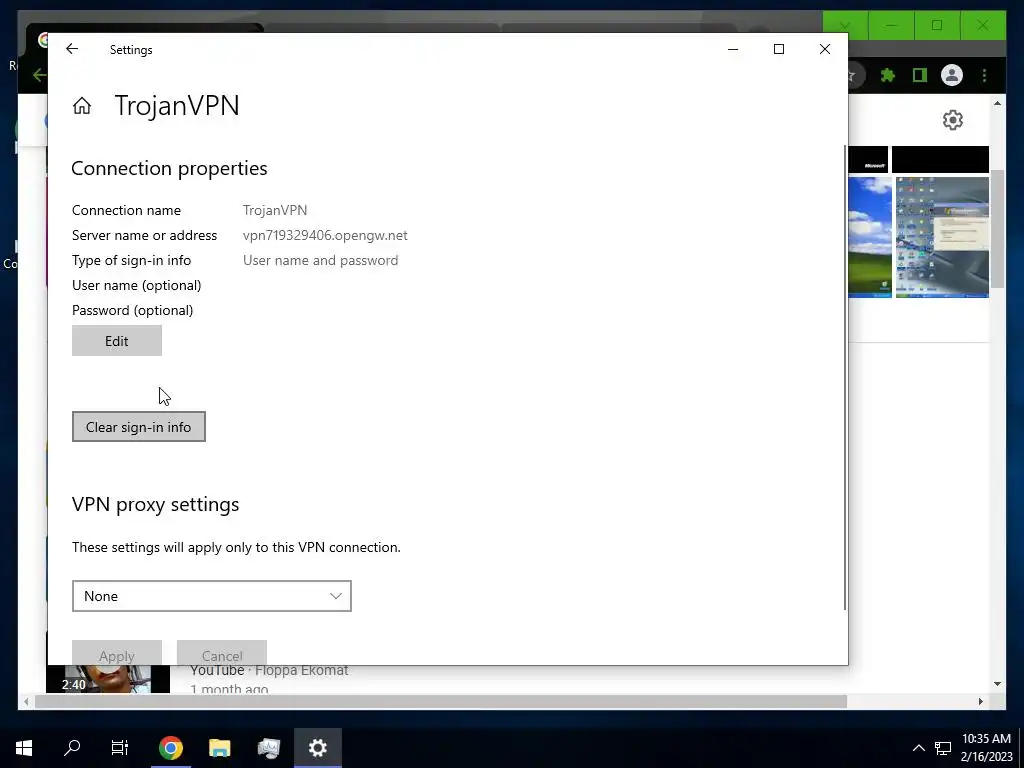Close the Settings window
1024x768 pixels.
(x=825, y=49)
